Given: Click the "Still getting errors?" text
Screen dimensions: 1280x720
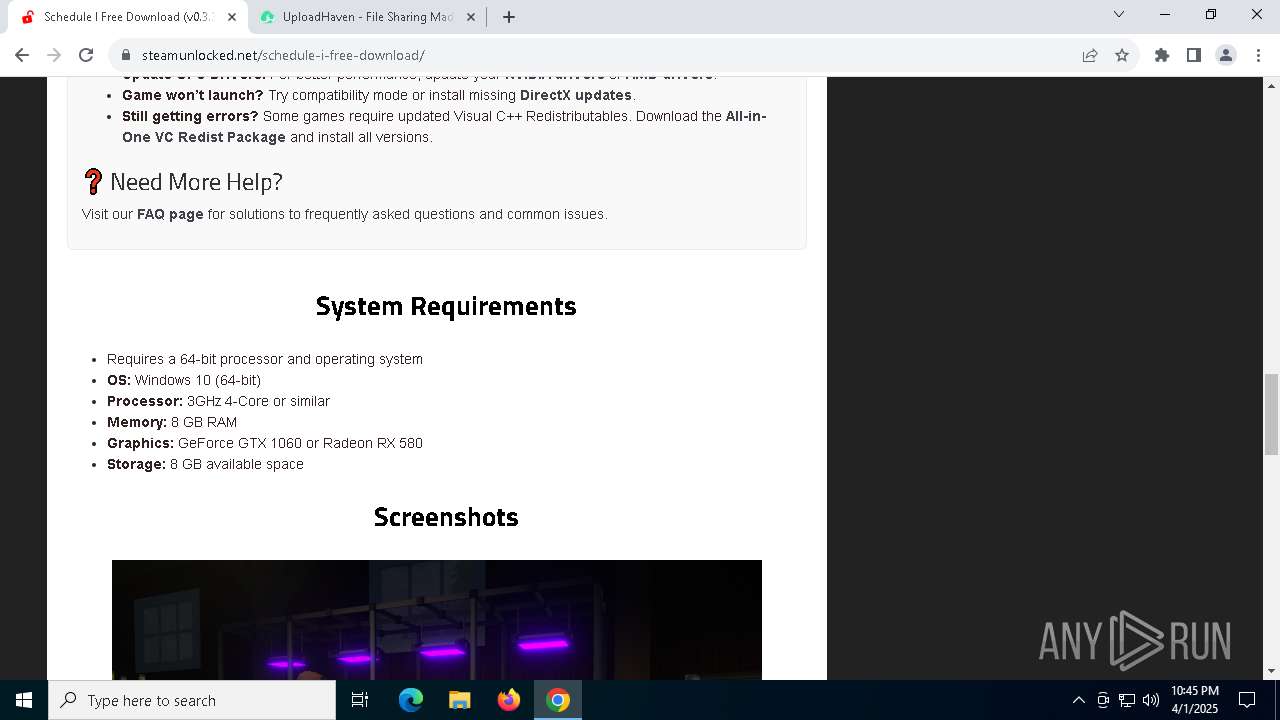Looking at the screenshot, I should pyautogui.click(x=190, y=116).
